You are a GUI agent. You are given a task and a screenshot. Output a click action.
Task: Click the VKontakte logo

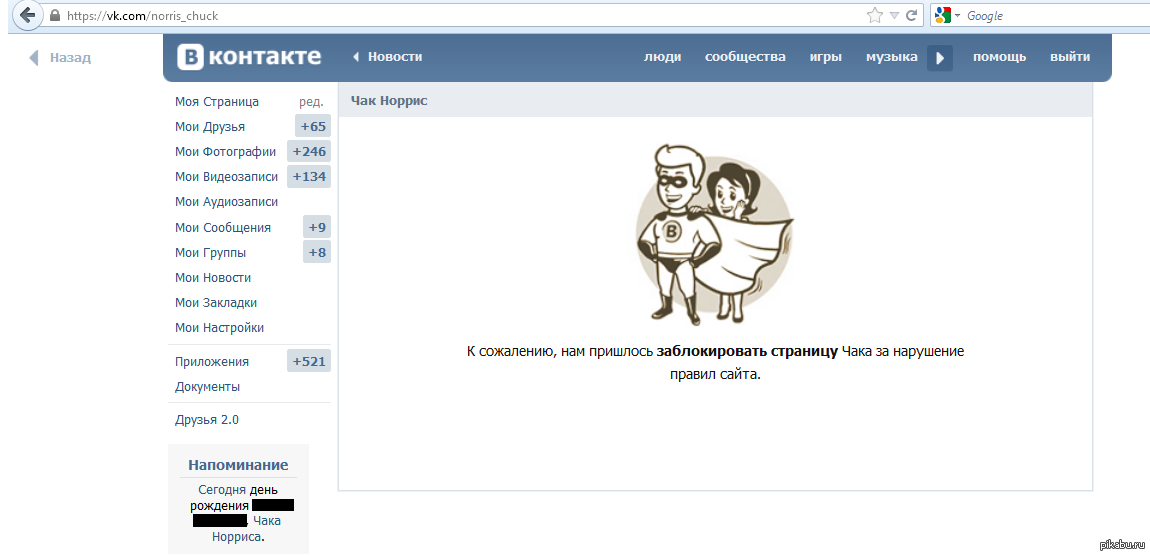pyautogui.click(x=250, y=57)
